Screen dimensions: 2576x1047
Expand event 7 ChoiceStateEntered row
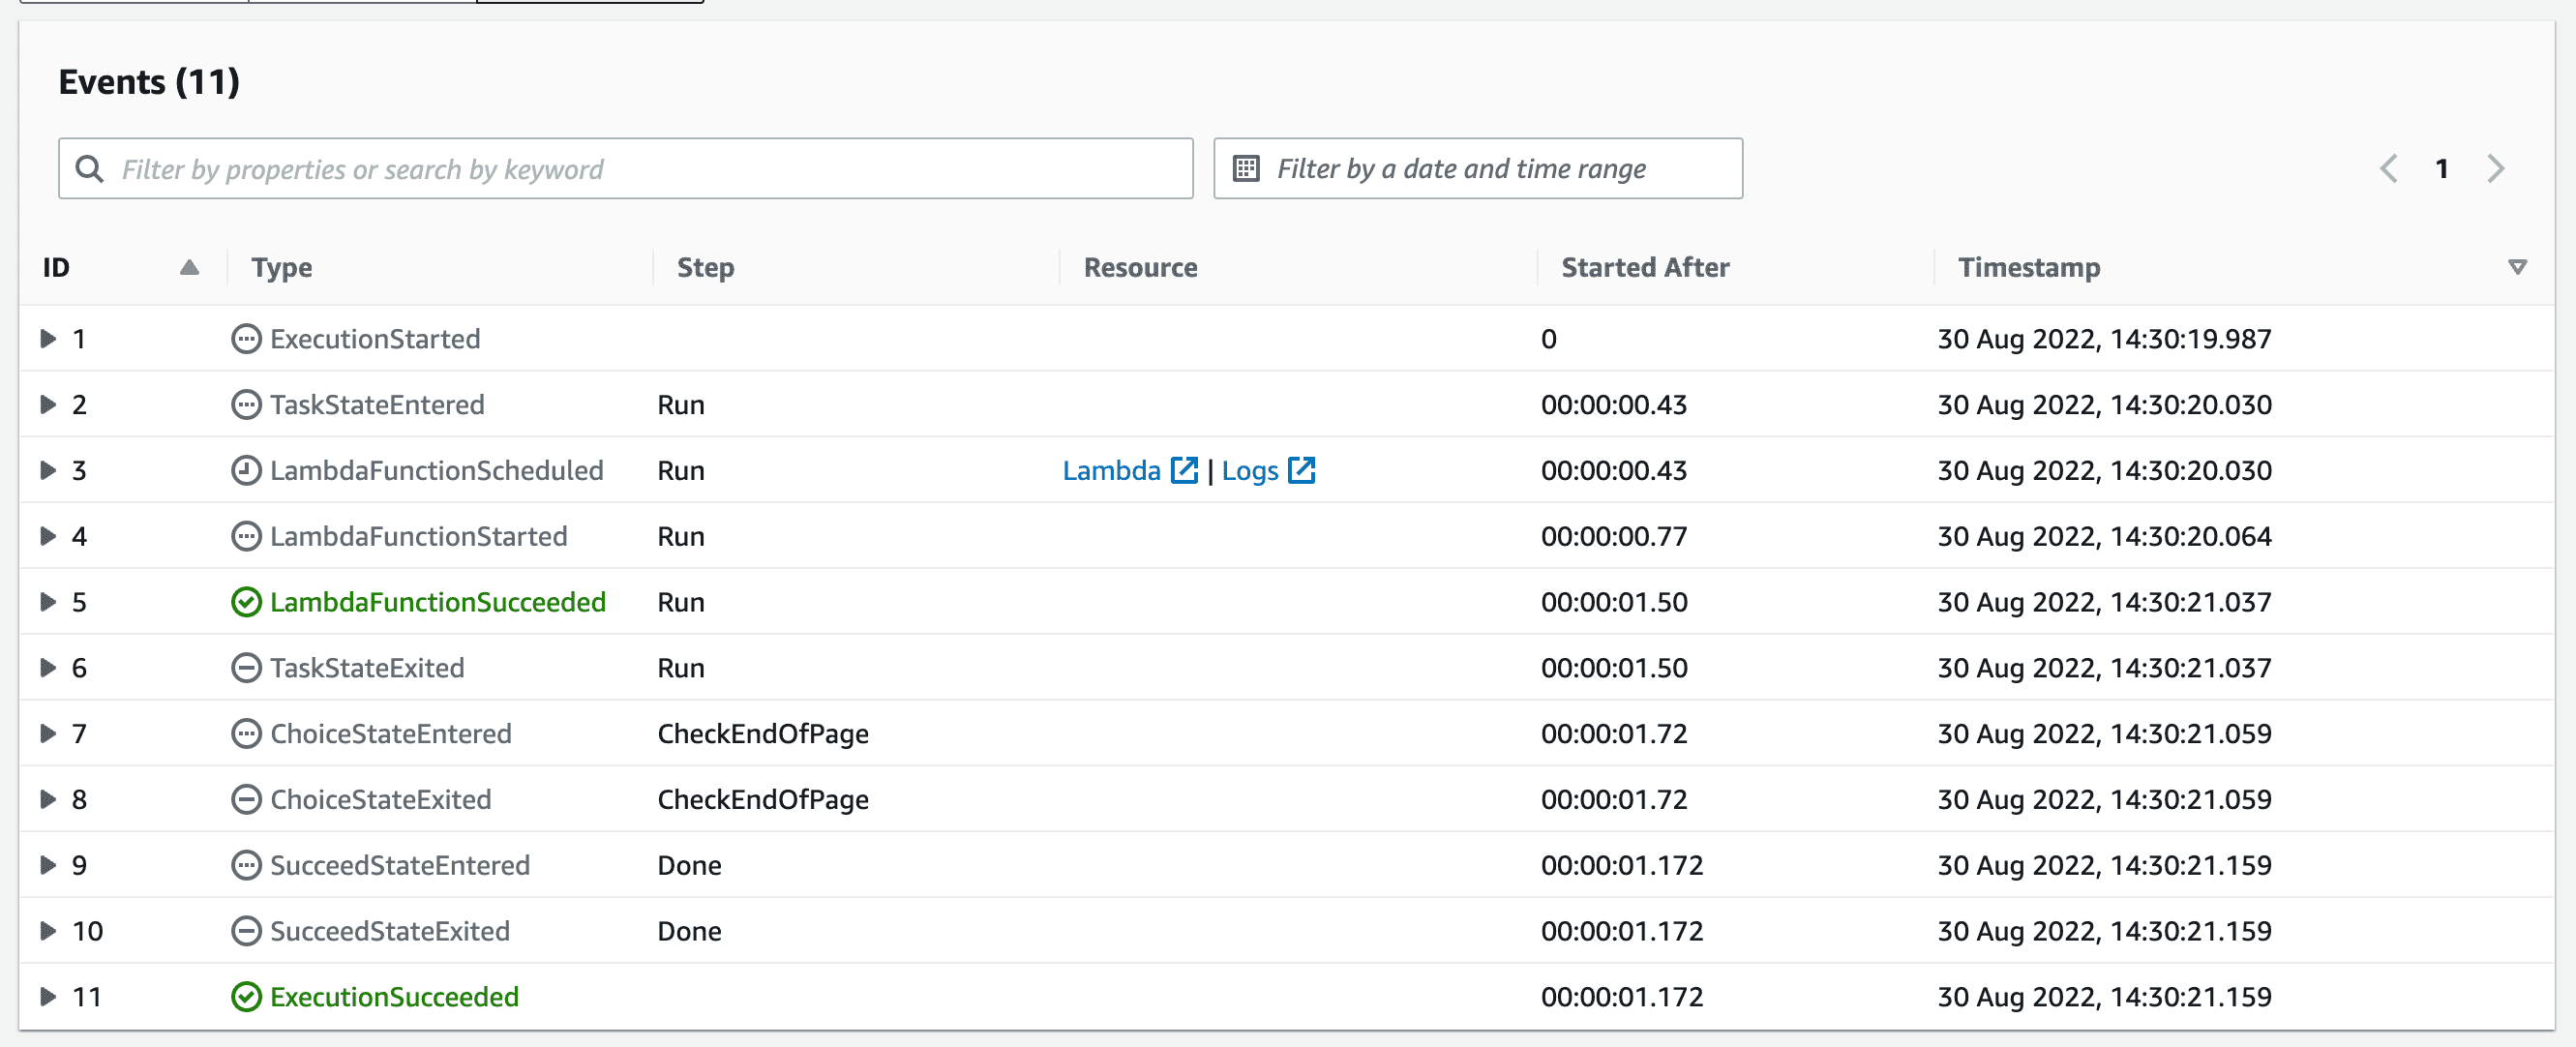point(47,734)
